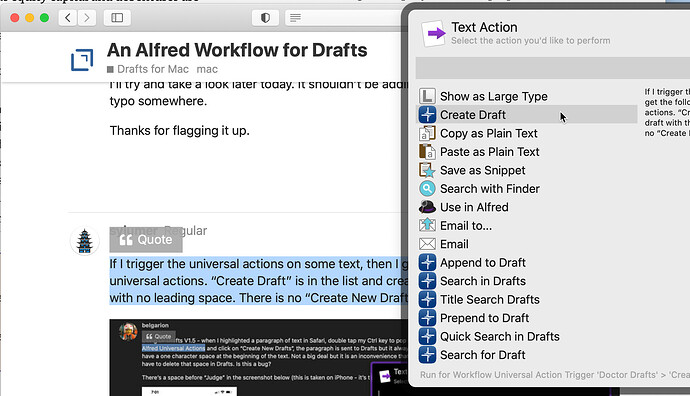Click the belgarion avatar in embedded screenshot

pyautogui.click(x=128, y=331)
